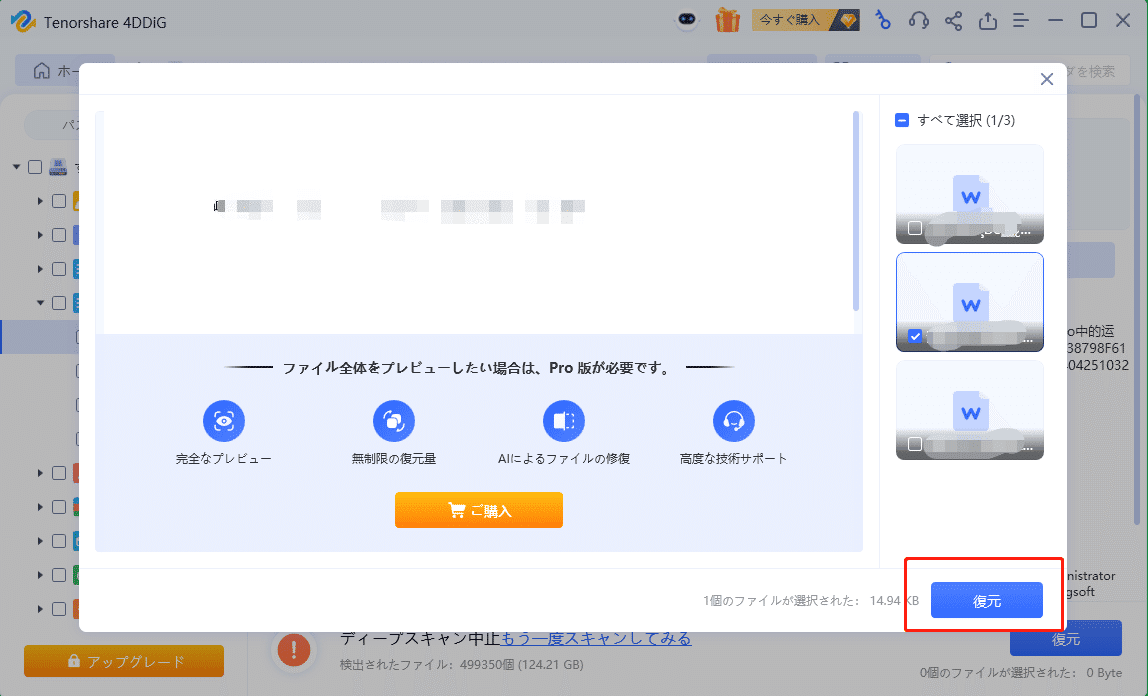Click the 高度な技術サポート headset icon
This screenshot has height=696, width=1148.
point(734,421)
